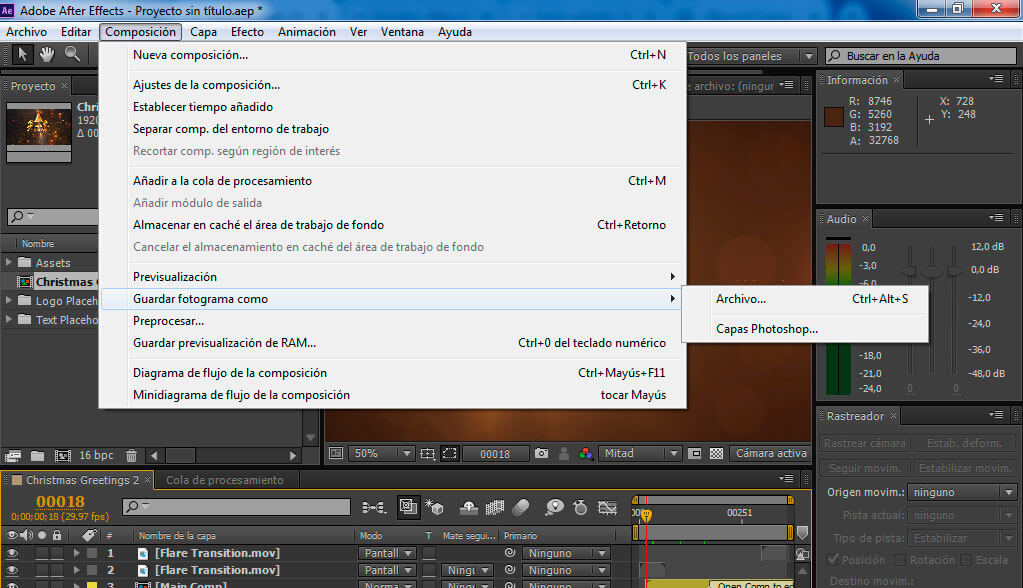Click the Buscar en la Ayuda search field
The width and height of the screenshot is (1023, 588).
click(x=921, y=56)
